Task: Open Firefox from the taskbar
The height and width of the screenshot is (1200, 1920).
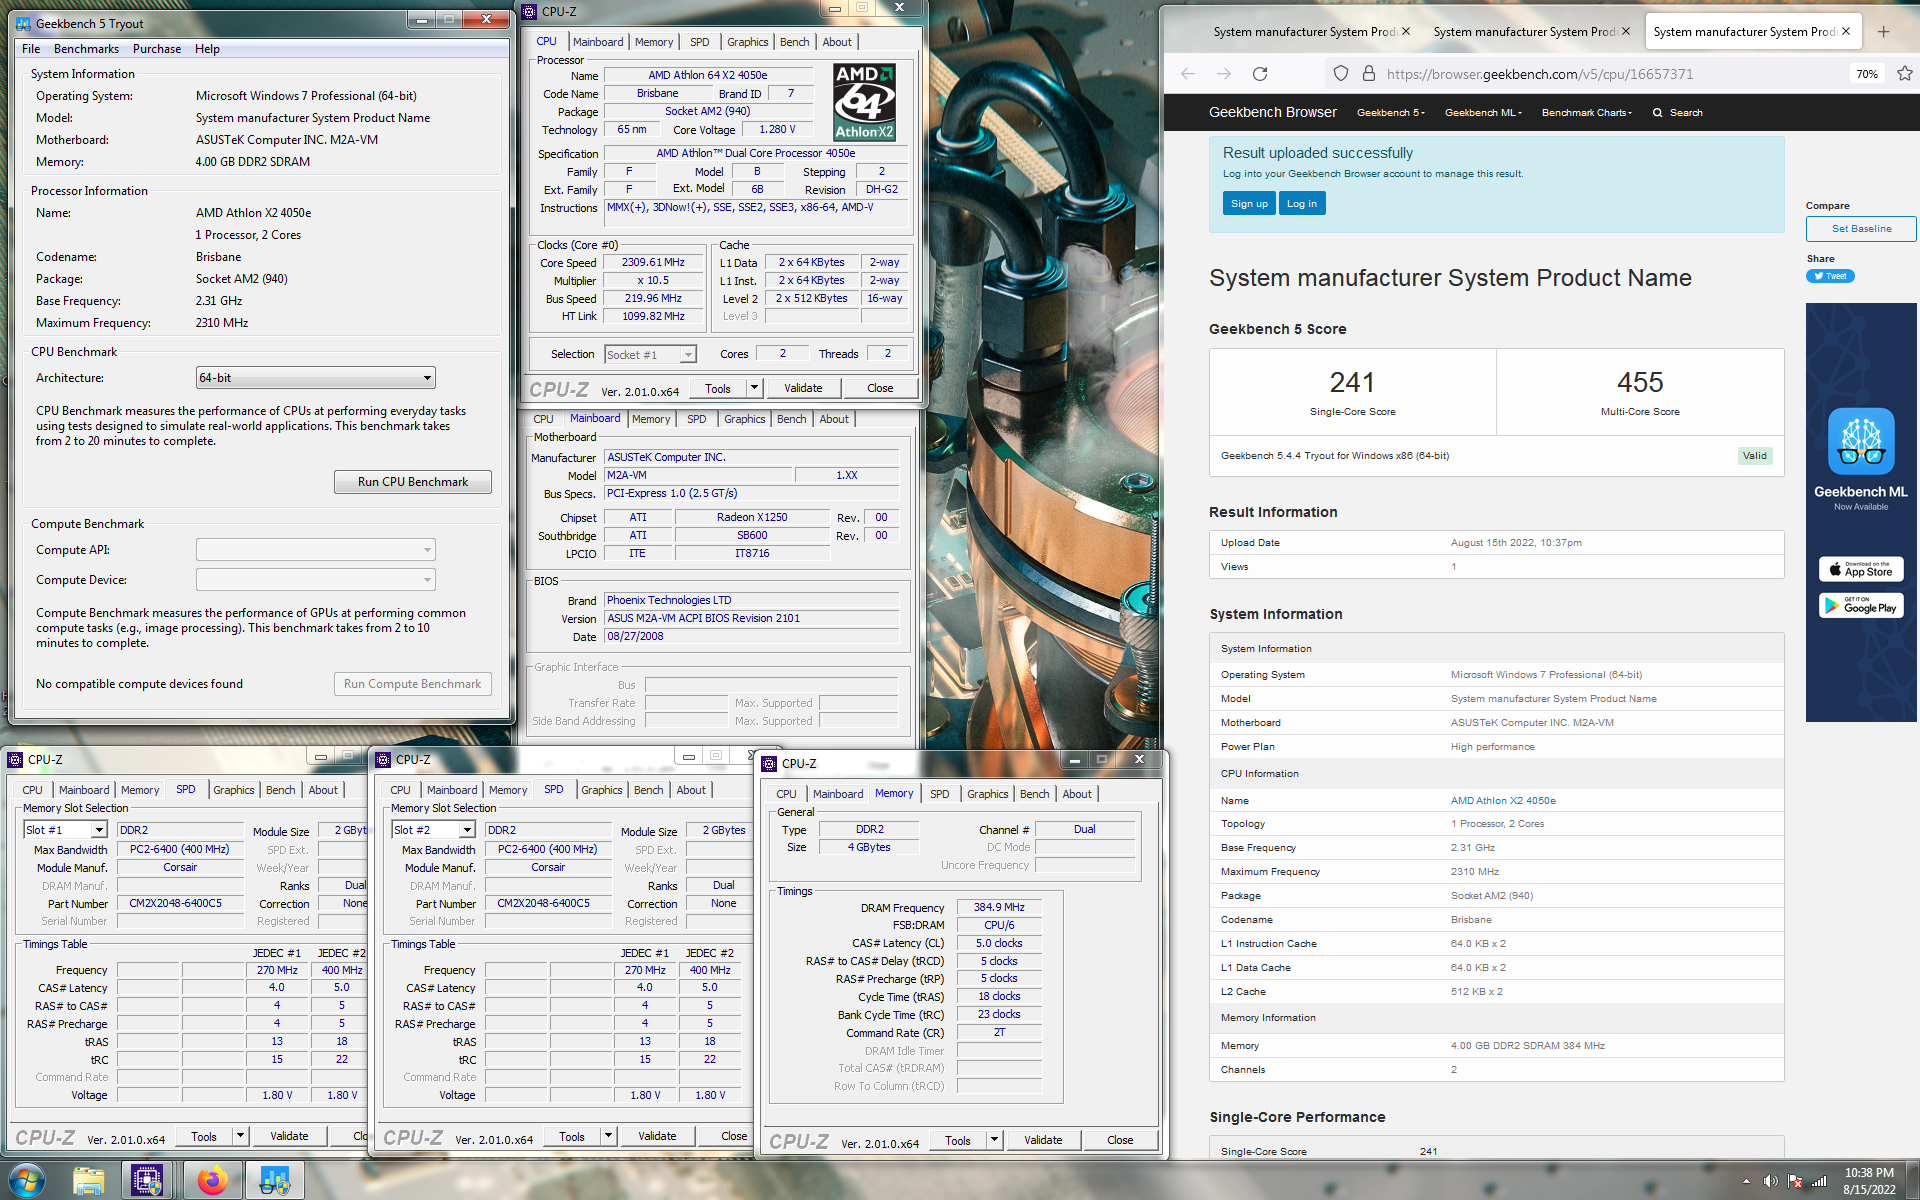Action: (x=212, y=1180)
